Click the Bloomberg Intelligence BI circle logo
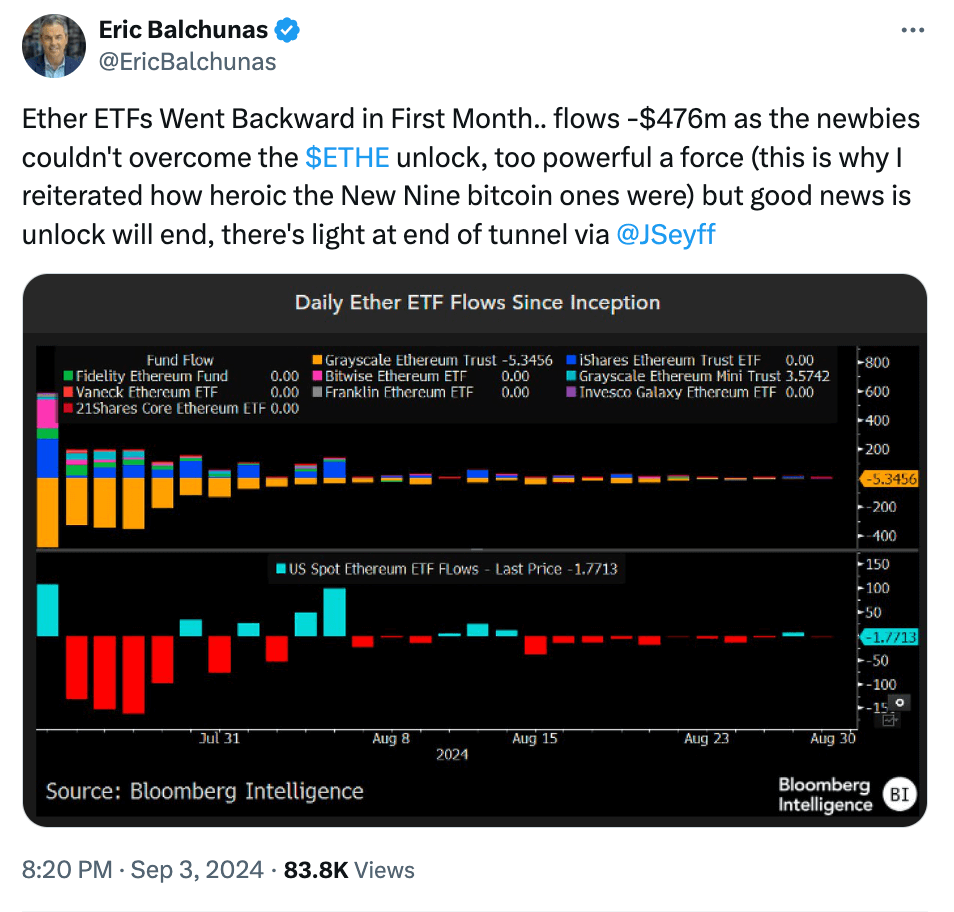This screenshot has width=954, height=912. (899, 794)
